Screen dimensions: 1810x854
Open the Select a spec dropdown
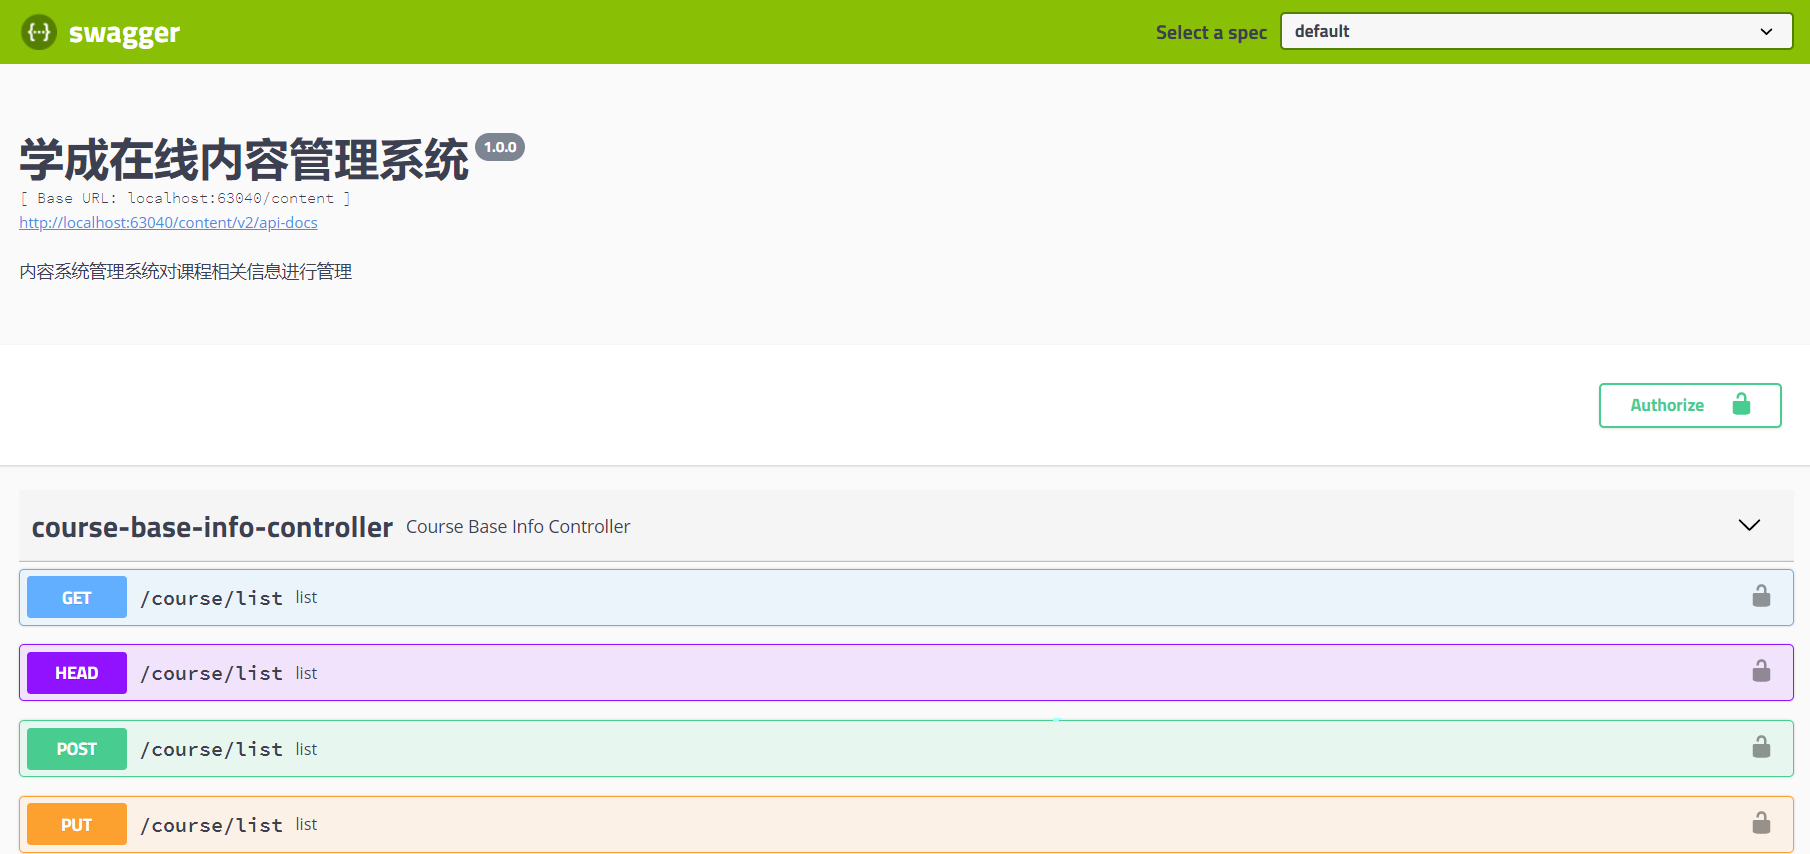(x=1536, y=31)
